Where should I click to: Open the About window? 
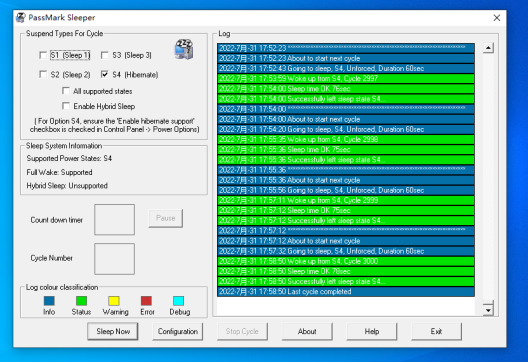(x=307, y=331)
